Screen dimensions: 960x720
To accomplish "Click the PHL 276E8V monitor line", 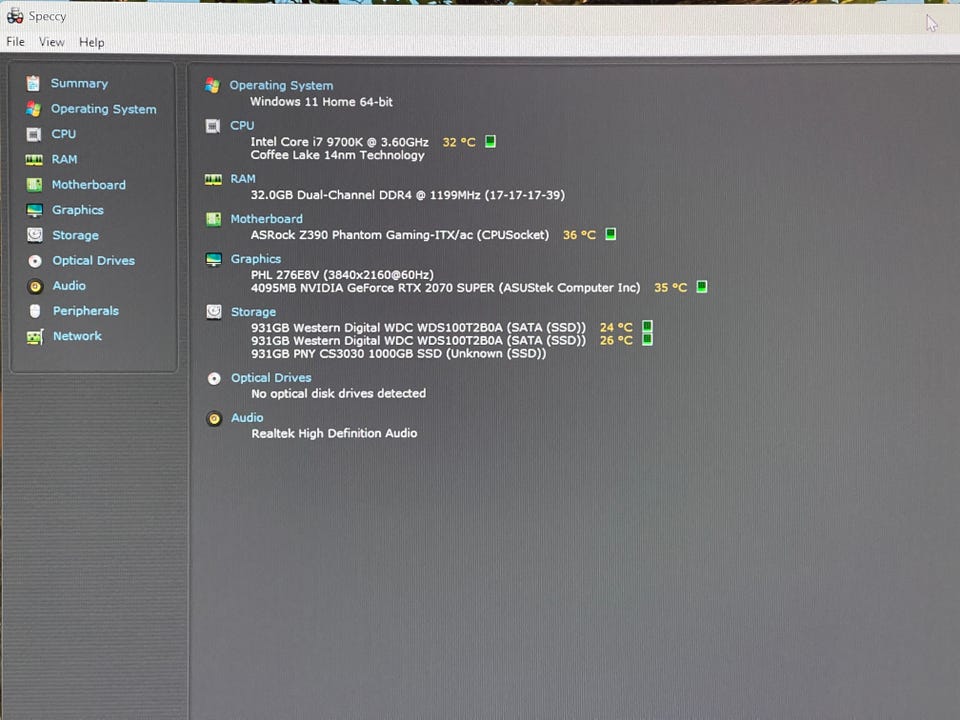I will click(x=342, y=275).
